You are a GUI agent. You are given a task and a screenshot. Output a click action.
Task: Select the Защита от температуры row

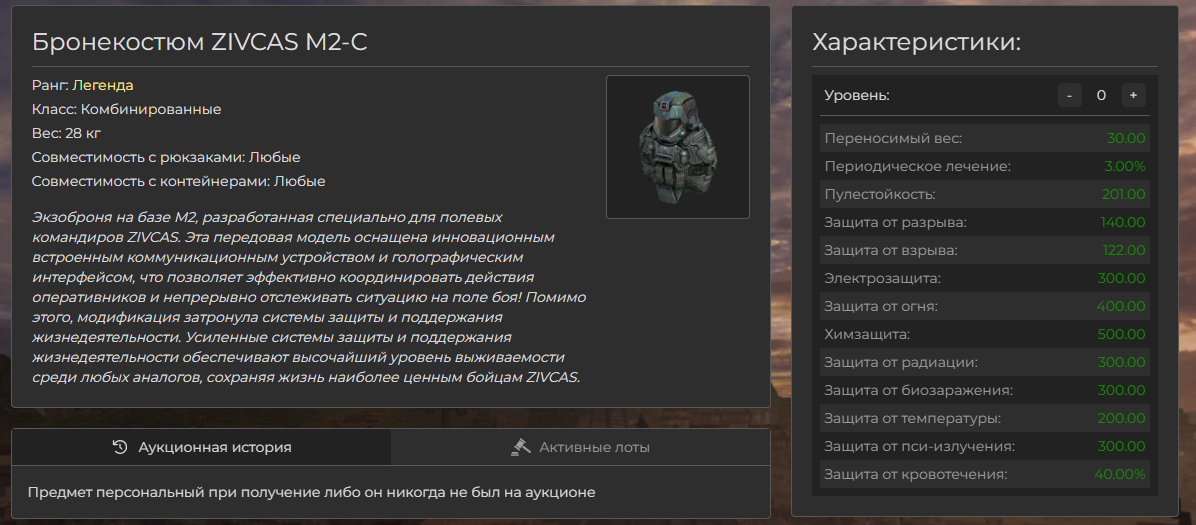pos(985,417)
